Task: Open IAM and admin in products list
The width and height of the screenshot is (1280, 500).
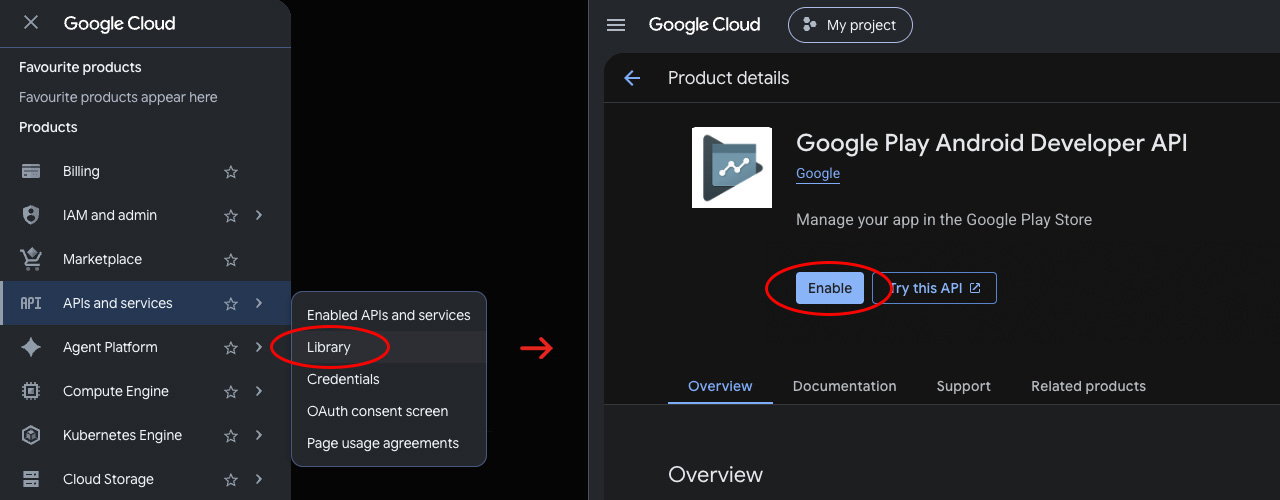Action: 145,215
